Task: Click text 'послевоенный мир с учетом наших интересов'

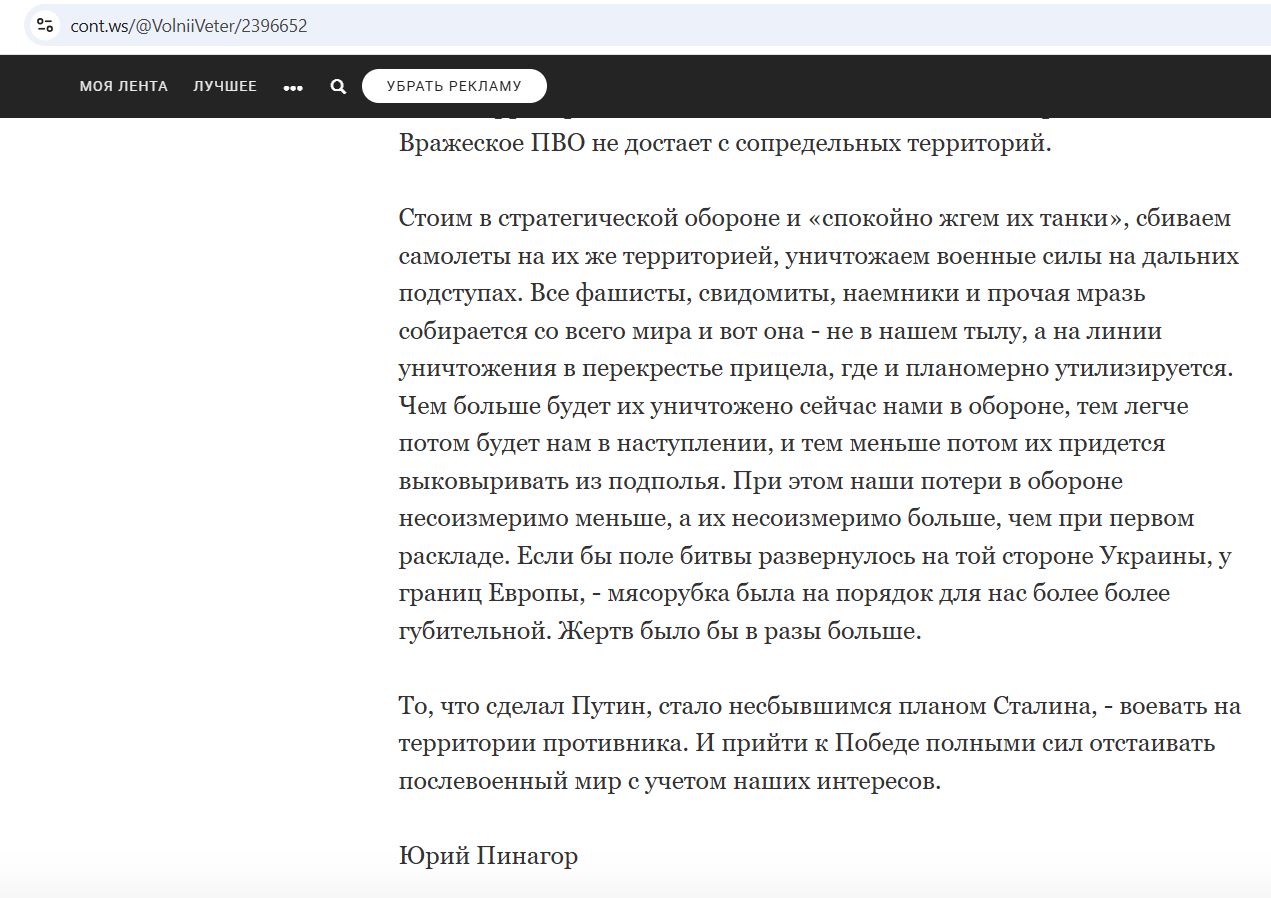Action: click(x=667, y=781)
